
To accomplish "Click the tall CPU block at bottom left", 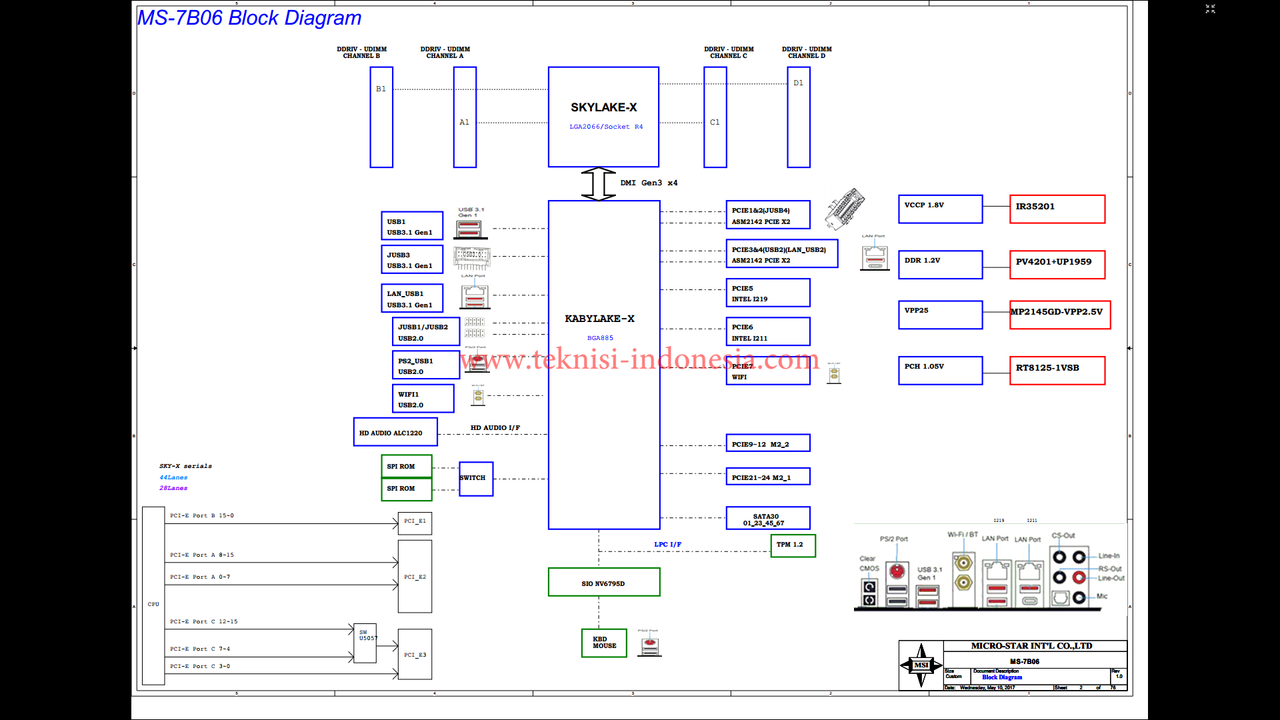I will (x=153, y=596).
